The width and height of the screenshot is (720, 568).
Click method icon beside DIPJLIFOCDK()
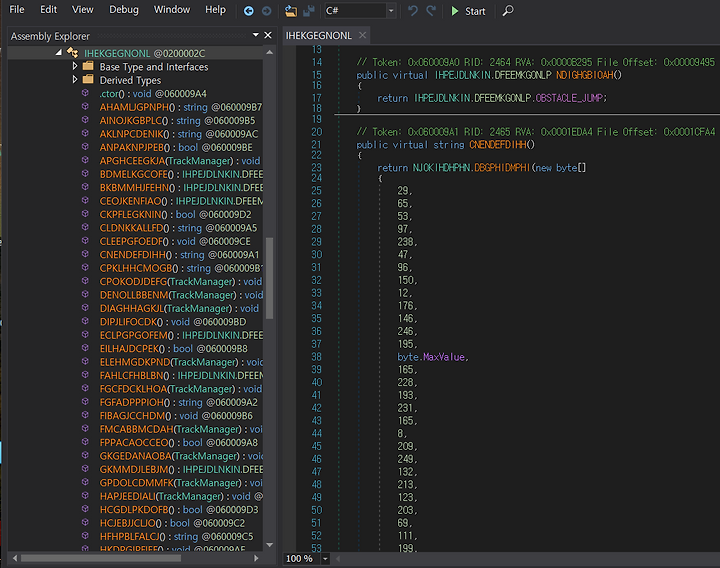85,321
